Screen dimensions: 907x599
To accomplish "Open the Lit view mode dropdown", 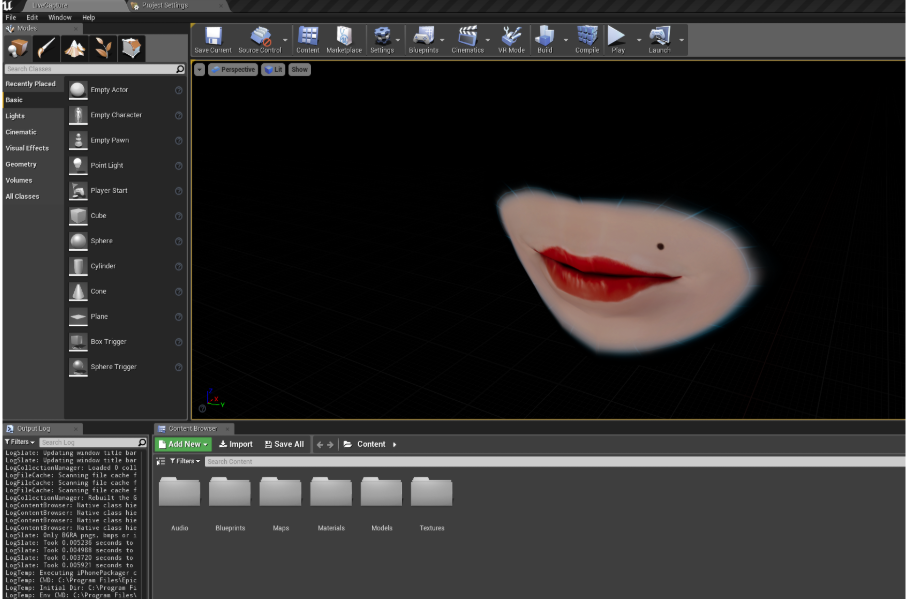I will pos(273,70).
